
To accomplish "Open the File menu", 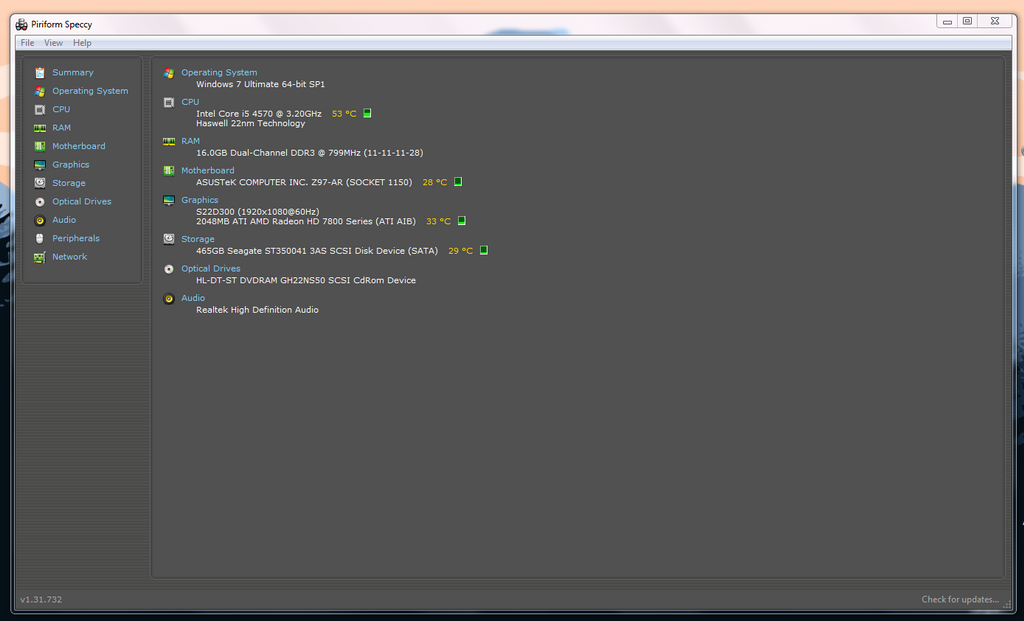I will [x=27, y=42].
